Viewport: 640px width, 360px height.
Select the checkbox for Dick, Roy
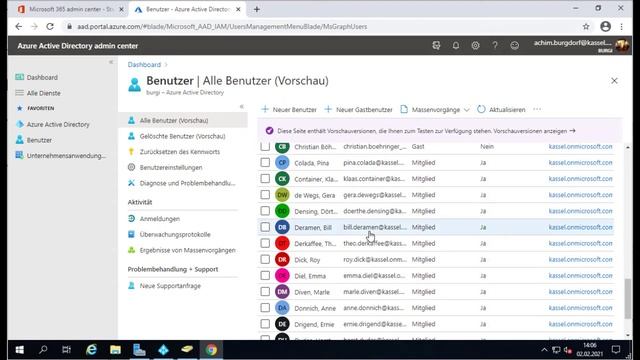(x=265, y=259)
